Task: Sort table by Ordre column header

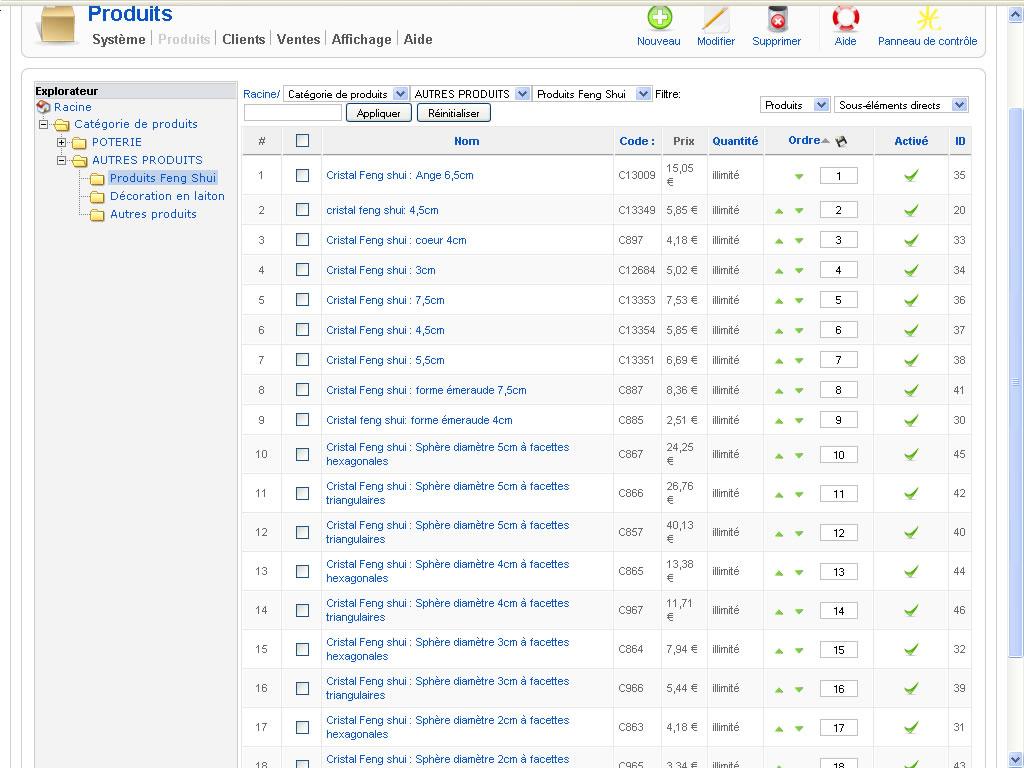Action: (x=804, y=140)
